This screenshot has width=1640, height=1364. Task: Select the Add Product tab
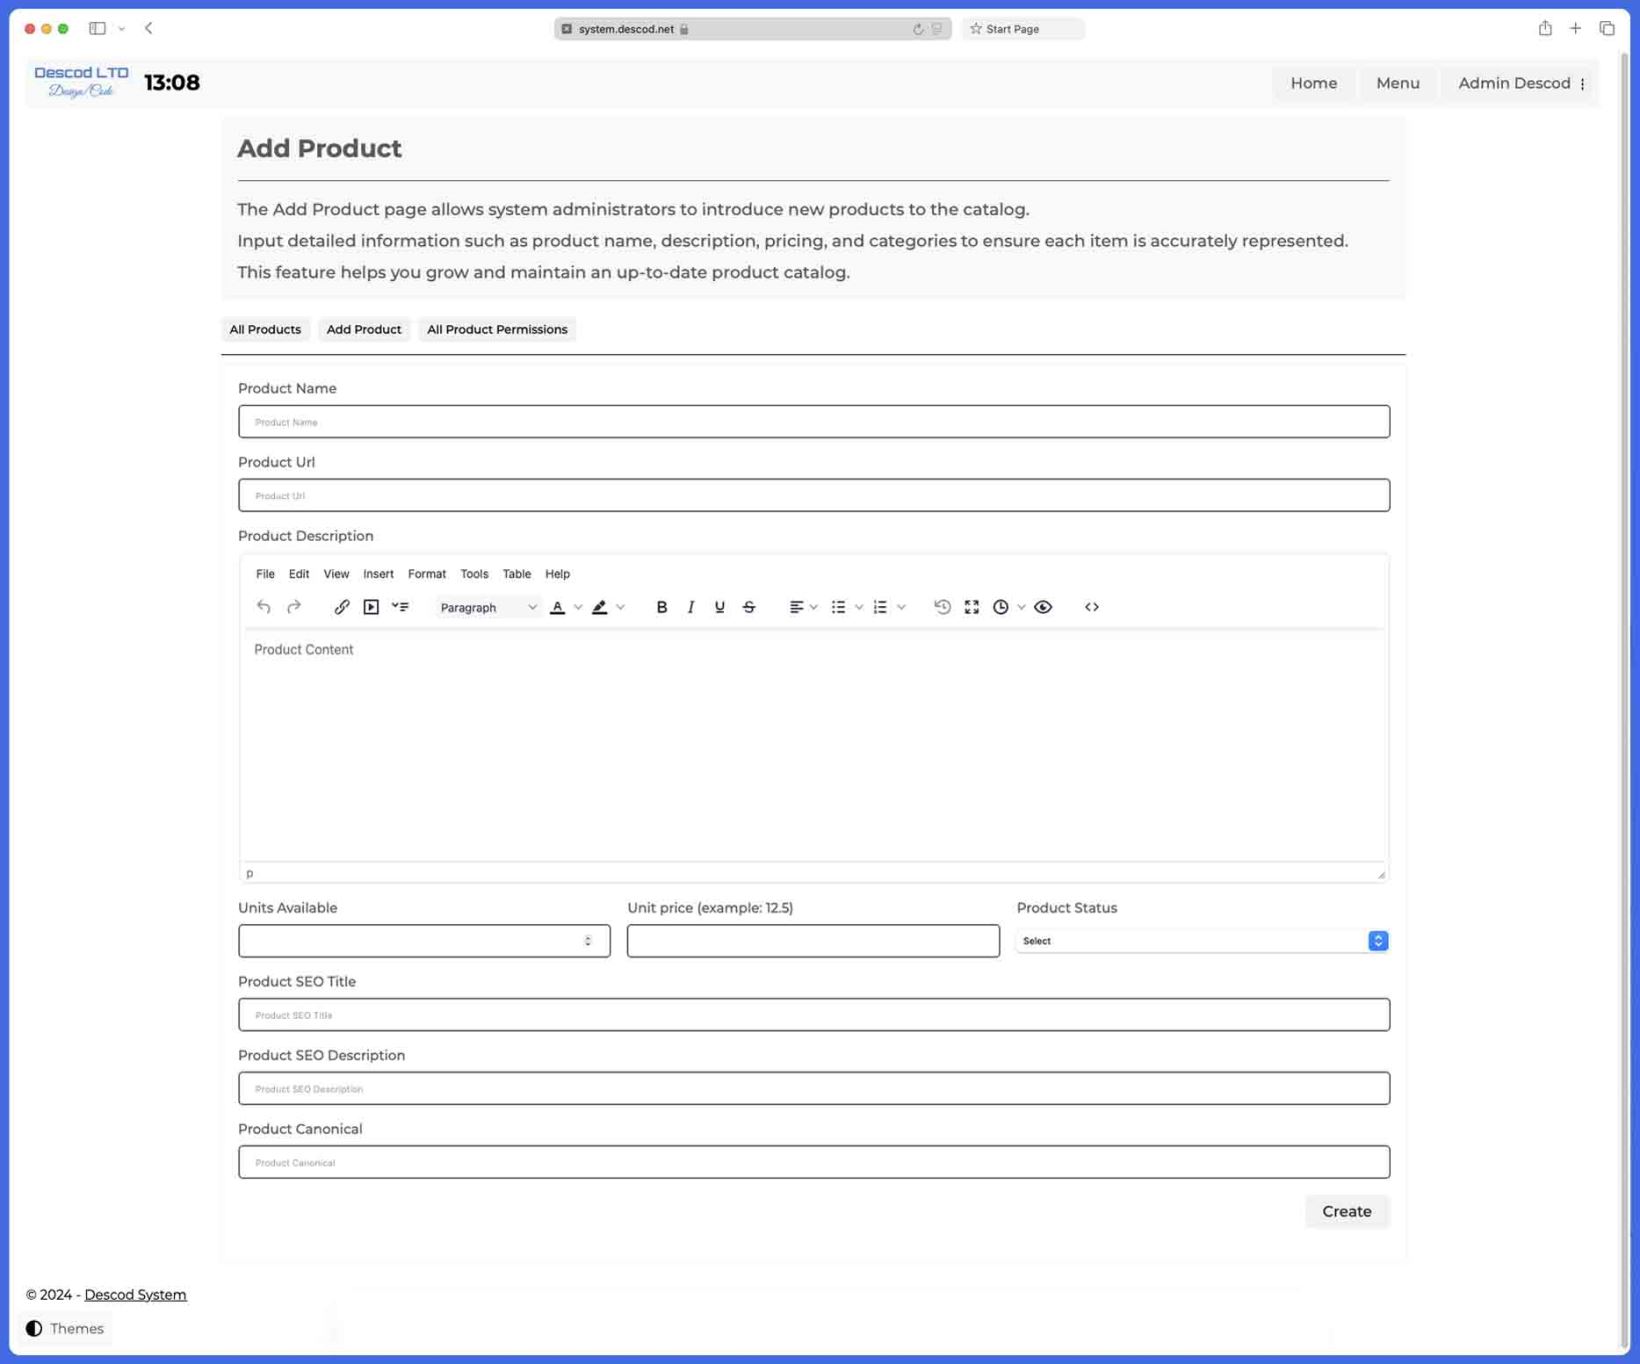364,329
